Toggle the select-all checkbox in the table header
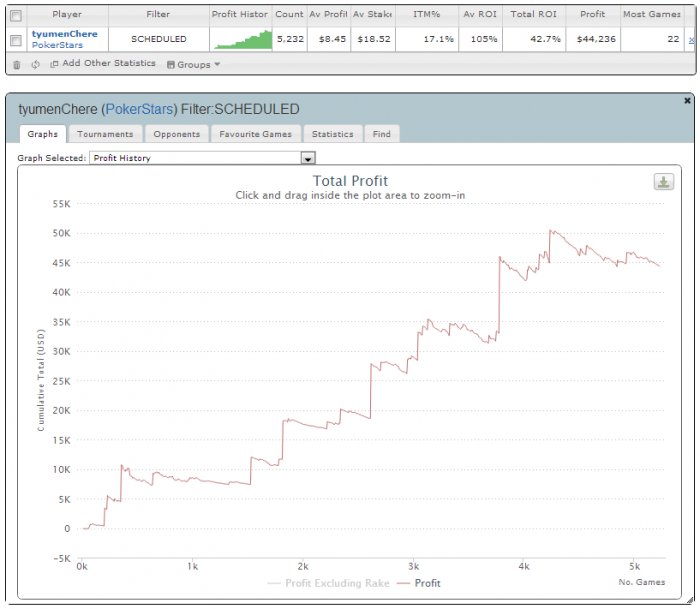The image size is (700, 609). point(16,16)
